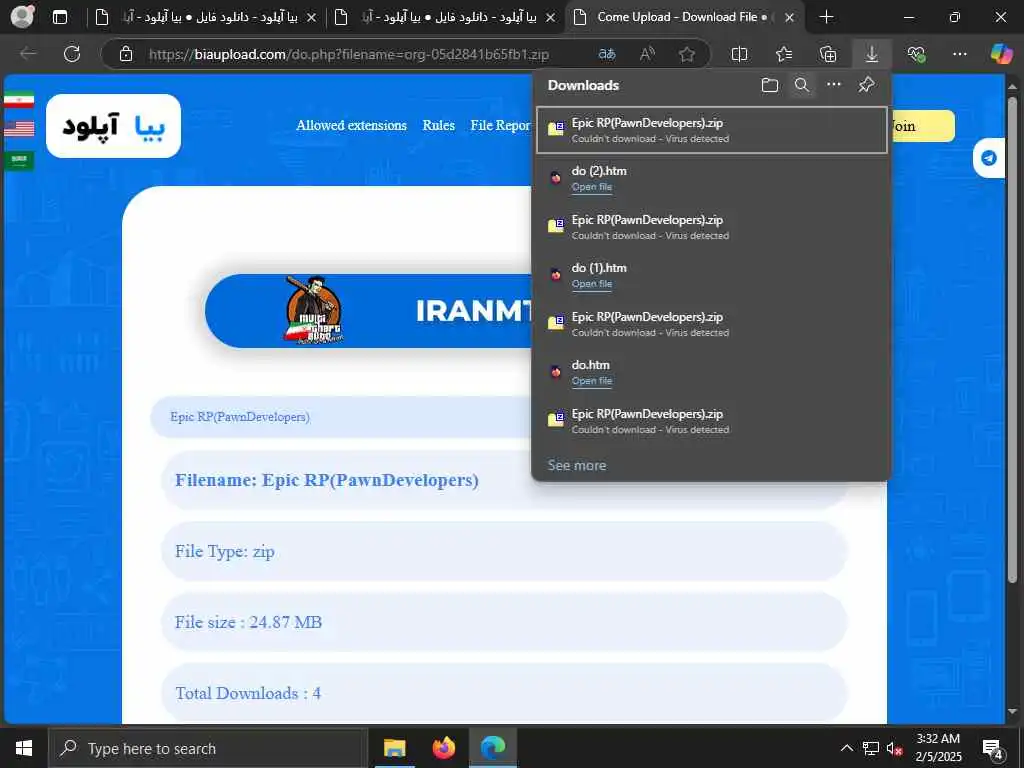Select the last Epic RP(PawnDevelopers).zip entry
The width and height of the screenshot is (1024, 768).
click(x=712, y=421)
